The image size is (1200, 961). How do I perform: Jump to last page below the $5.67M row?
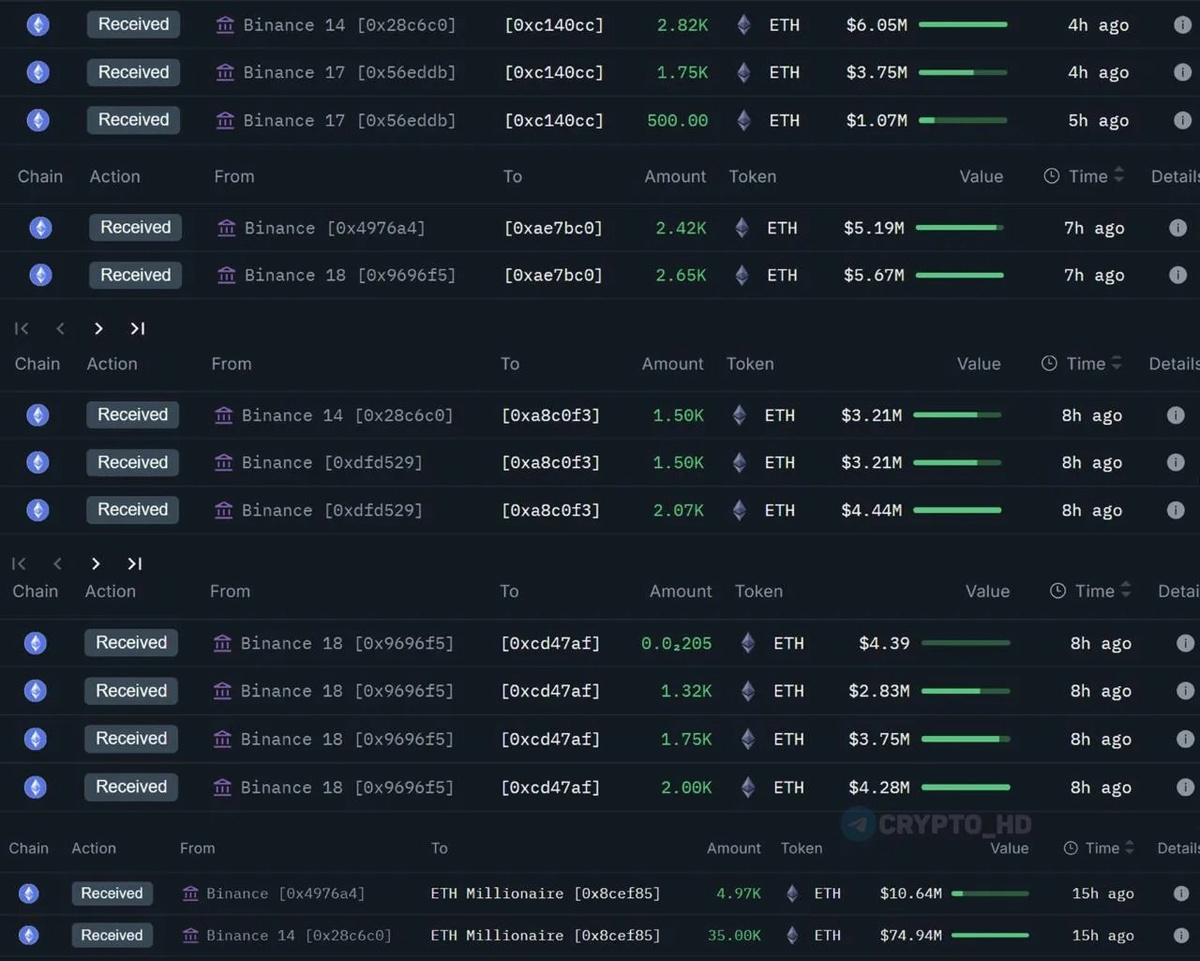click(x=138, y=328)
